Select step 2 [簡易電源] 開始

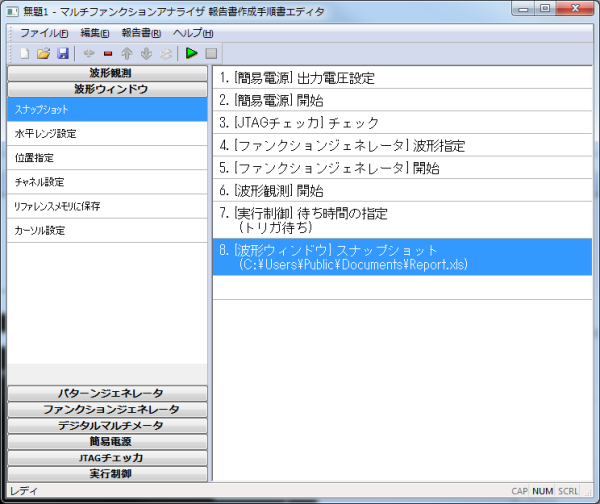(x=403, y=100)
